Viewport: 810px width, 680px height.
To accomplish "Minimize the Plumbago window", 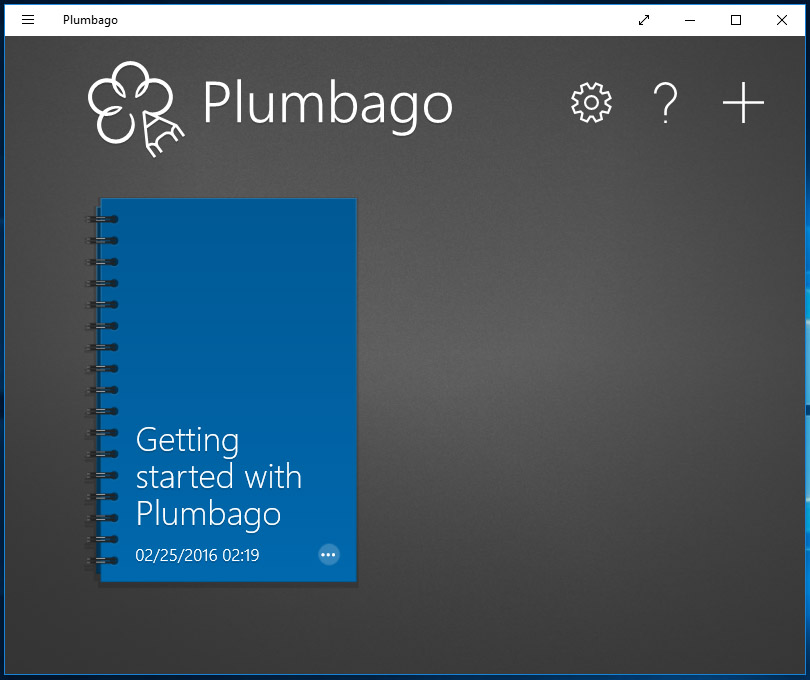I will click(690, 20).
